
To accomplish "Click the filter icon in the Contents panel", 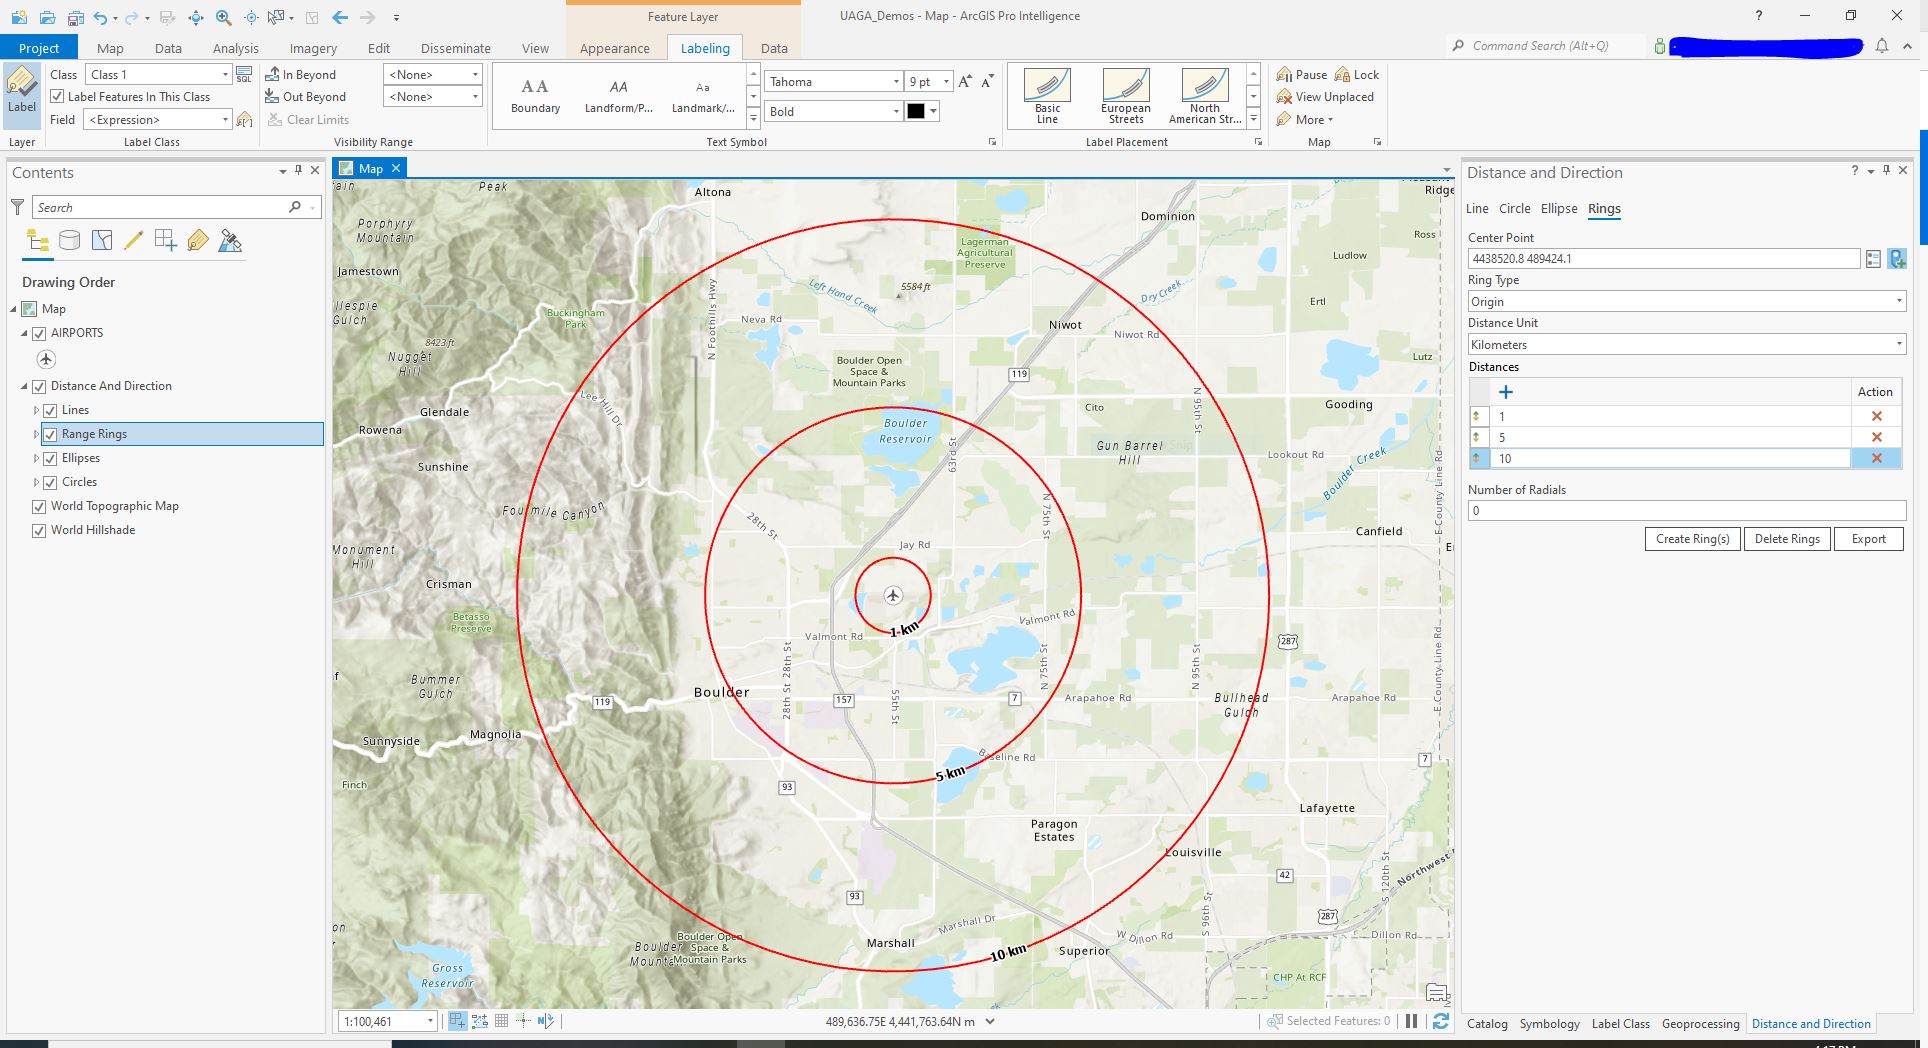I will click(x=17, y=207).
